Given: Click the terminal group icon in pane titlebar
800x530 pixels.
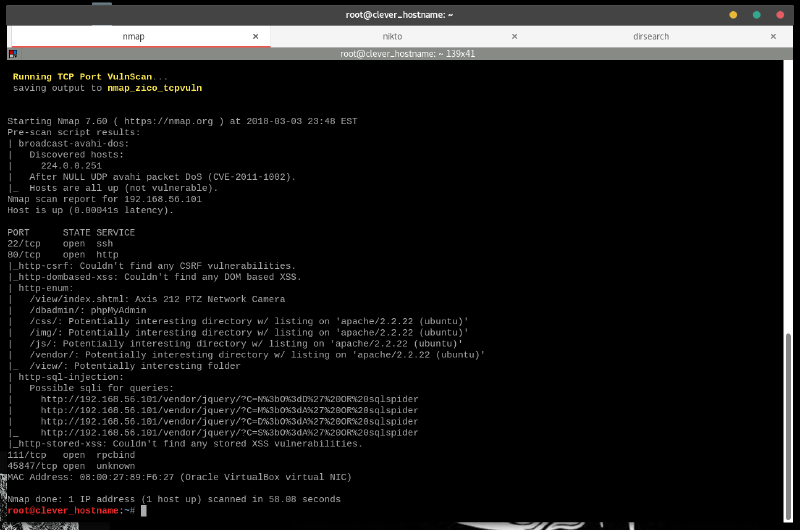Looking at the screenshot, I should (12, 53).
